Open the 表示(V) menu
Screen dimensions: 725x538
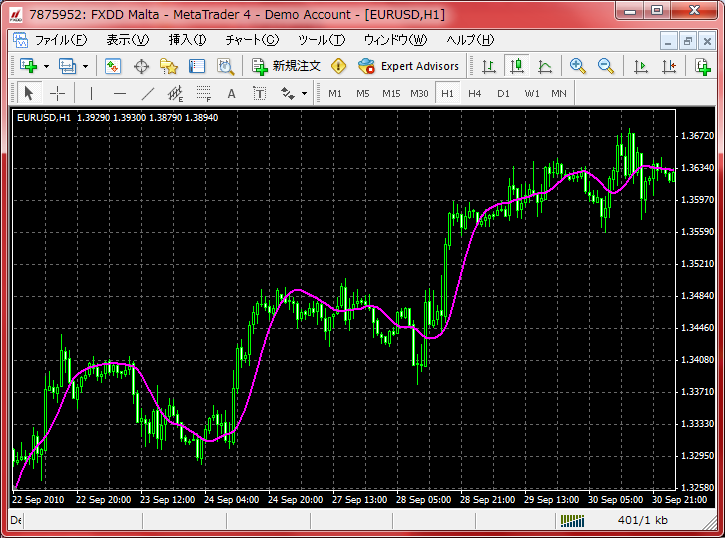pos(128,40)
